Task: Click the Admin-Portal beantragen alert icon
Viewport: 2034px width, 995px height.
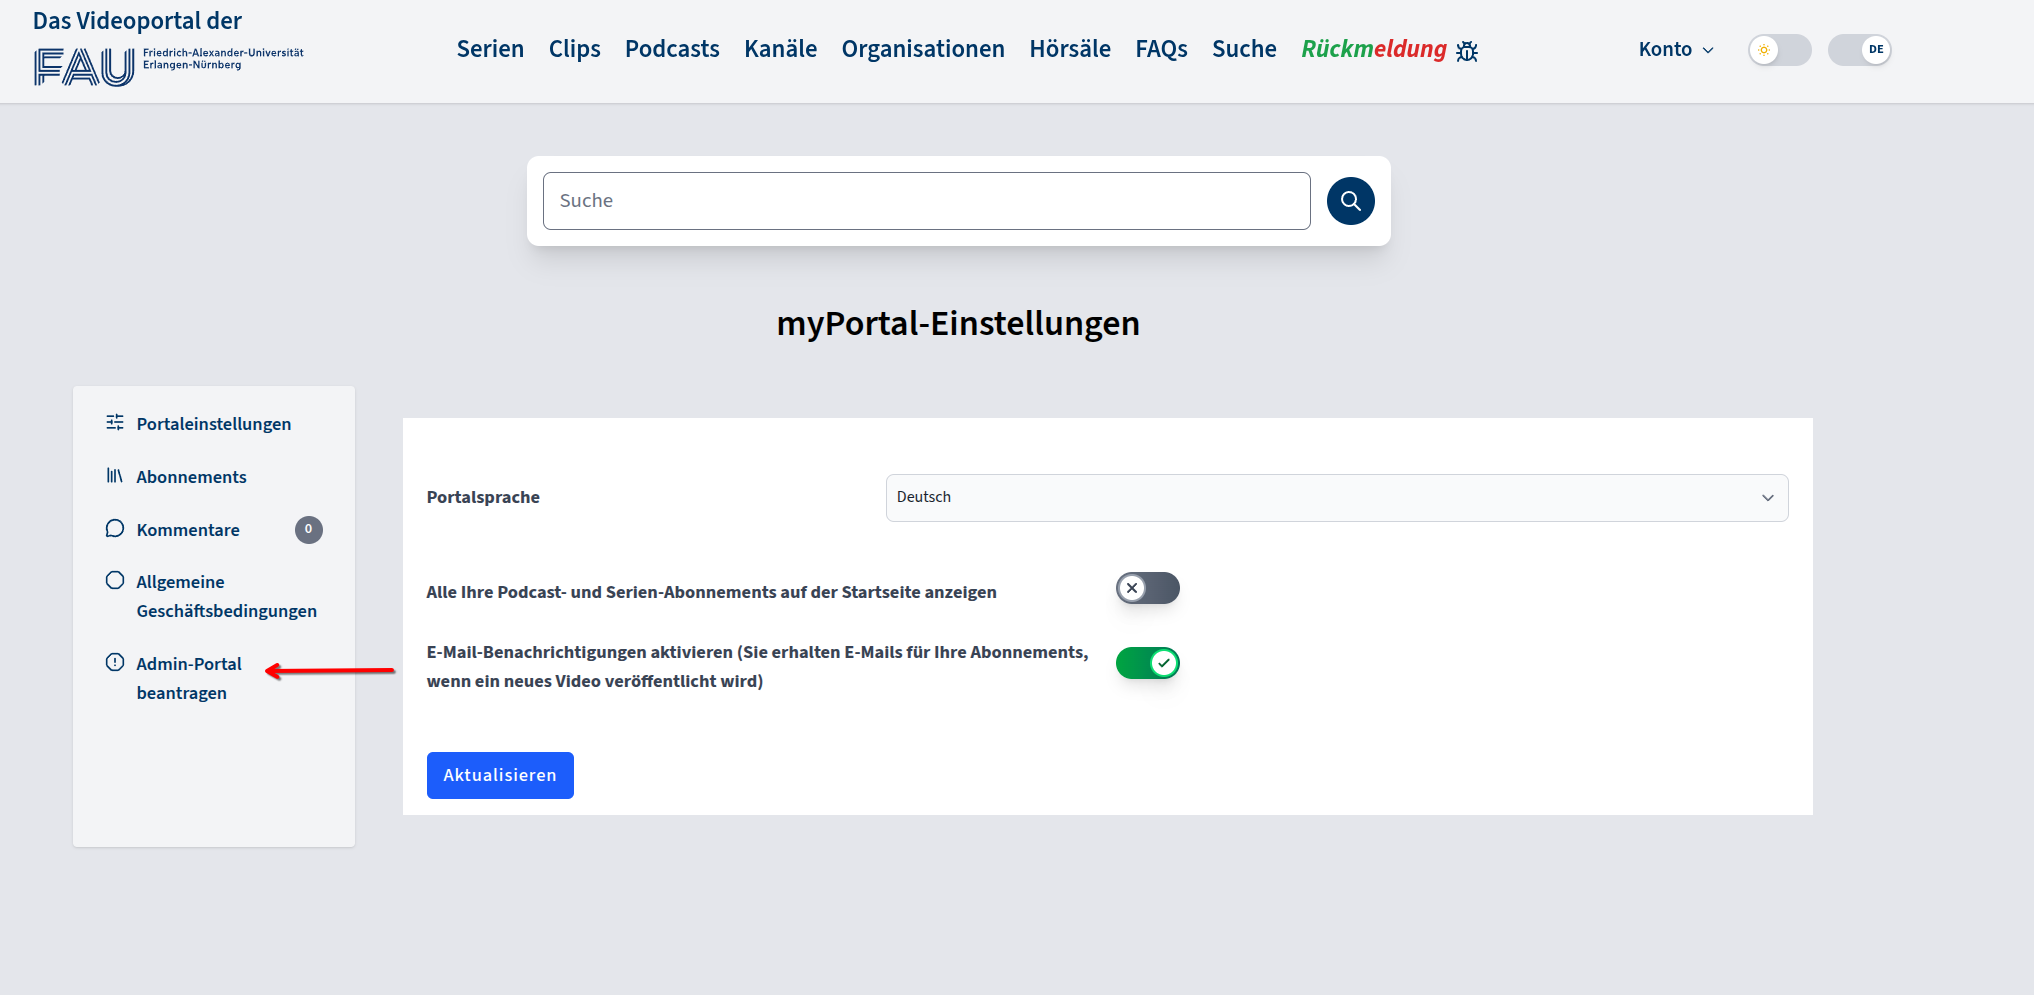Action: (115, 663)
